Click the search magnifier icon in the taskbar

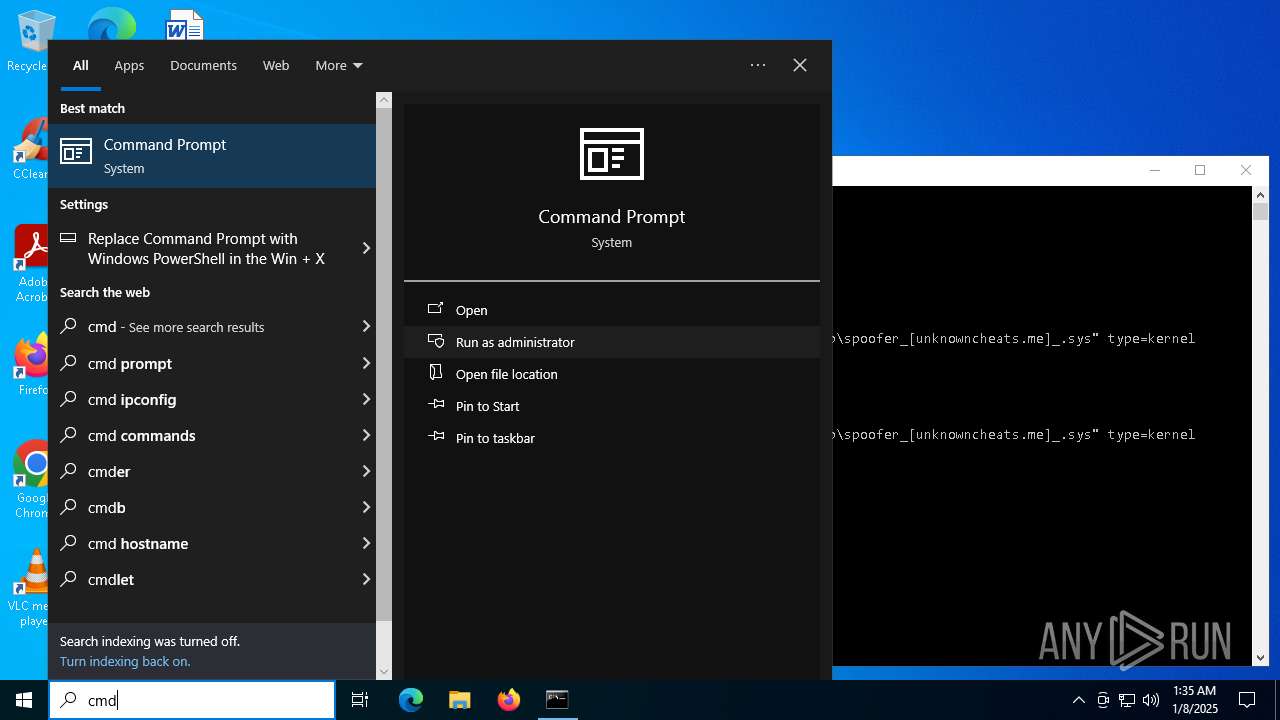pyautogui.click(x=69, y=700)
